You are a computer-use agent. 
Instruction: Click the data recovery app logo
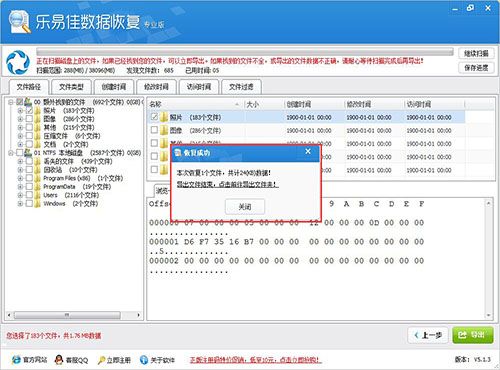(20, 22)
